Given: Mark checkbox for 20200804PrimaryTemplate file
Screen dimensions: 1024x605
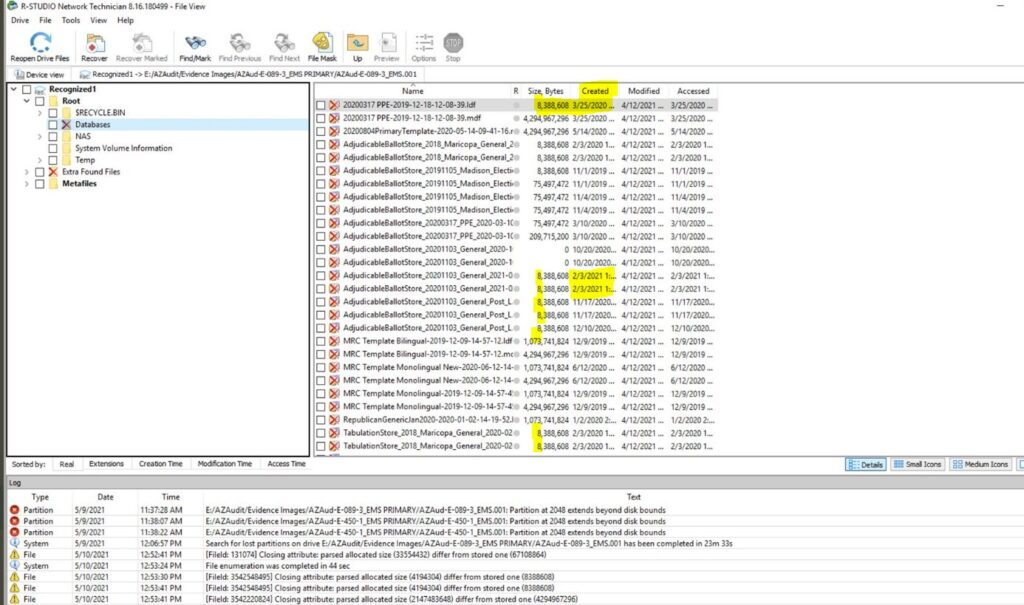Looking at the screenshot, I should [321, 131].
